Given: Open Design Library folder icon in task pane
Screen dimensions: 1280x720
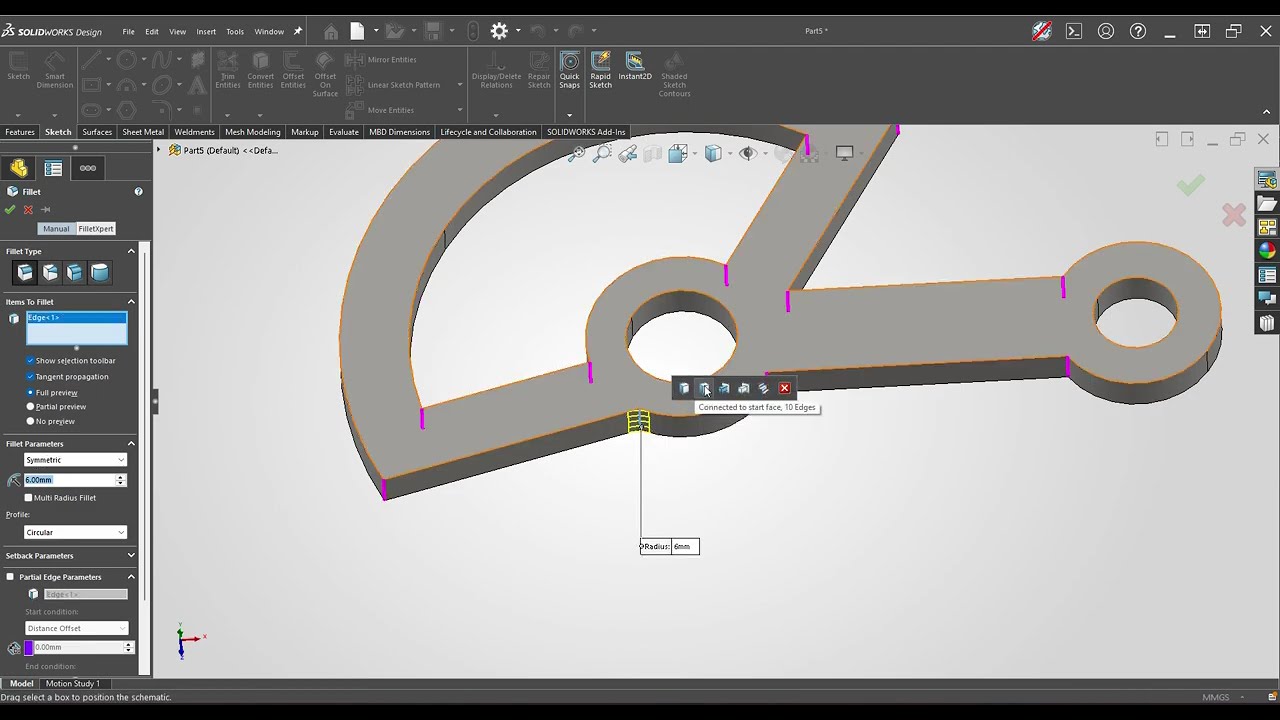Looking at the screenshot, I should 1267,204.
